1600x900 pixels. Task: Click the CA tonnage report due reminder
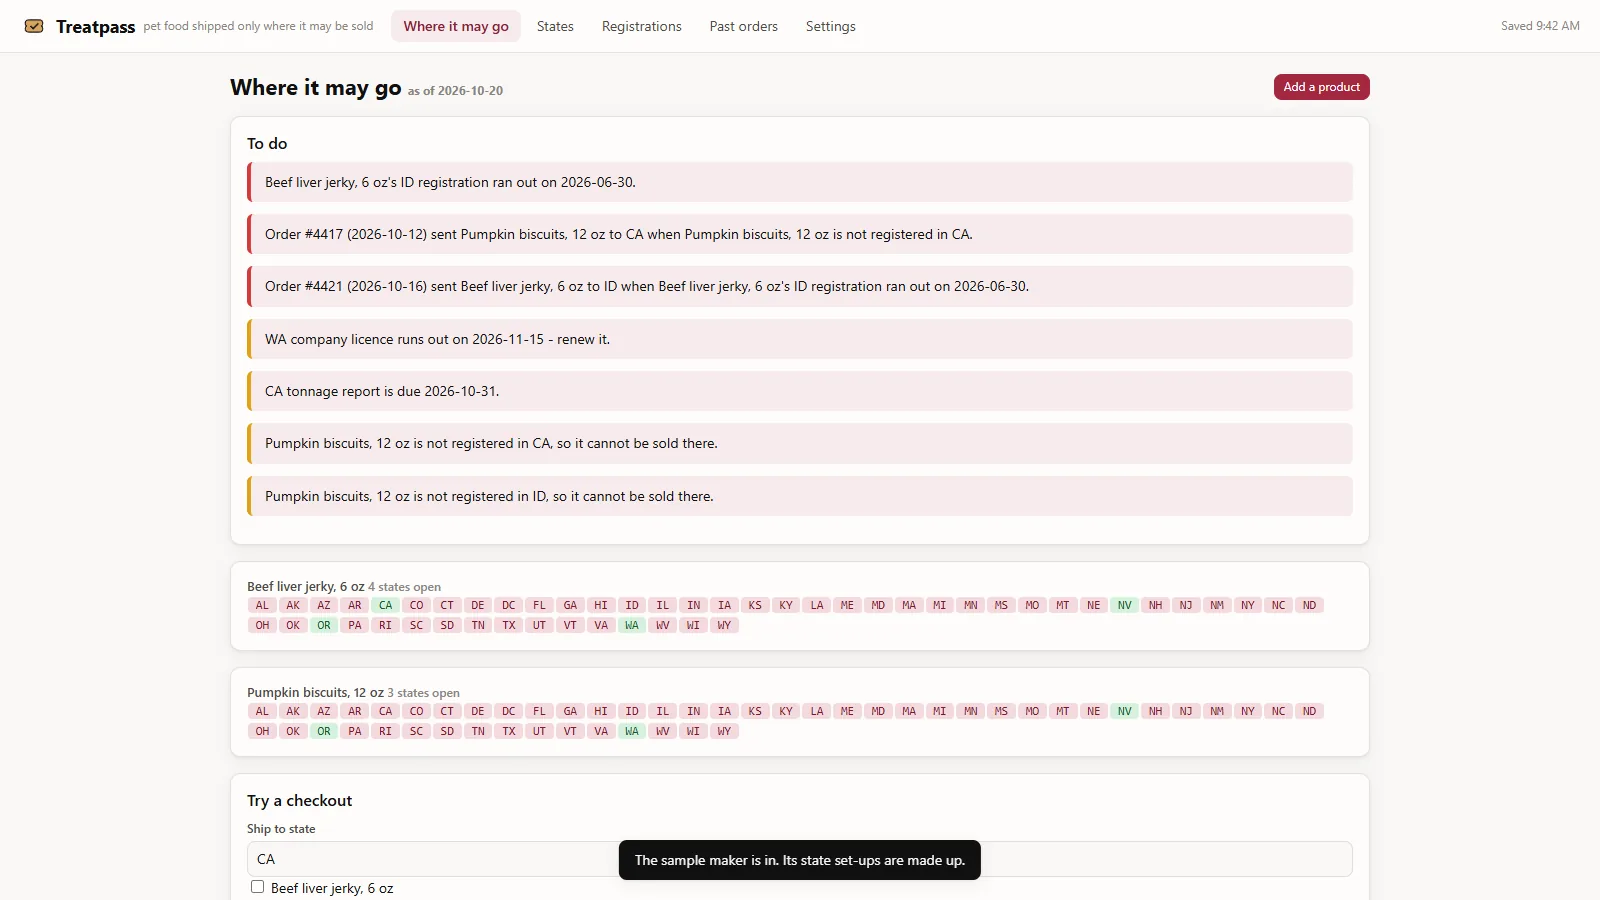[x=799, y=391]
